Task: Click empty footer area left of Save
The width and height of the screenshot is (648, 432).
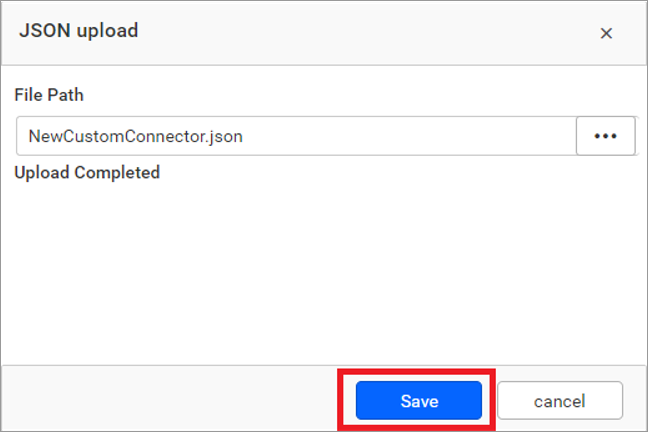Action: click(x=170, y=400)
